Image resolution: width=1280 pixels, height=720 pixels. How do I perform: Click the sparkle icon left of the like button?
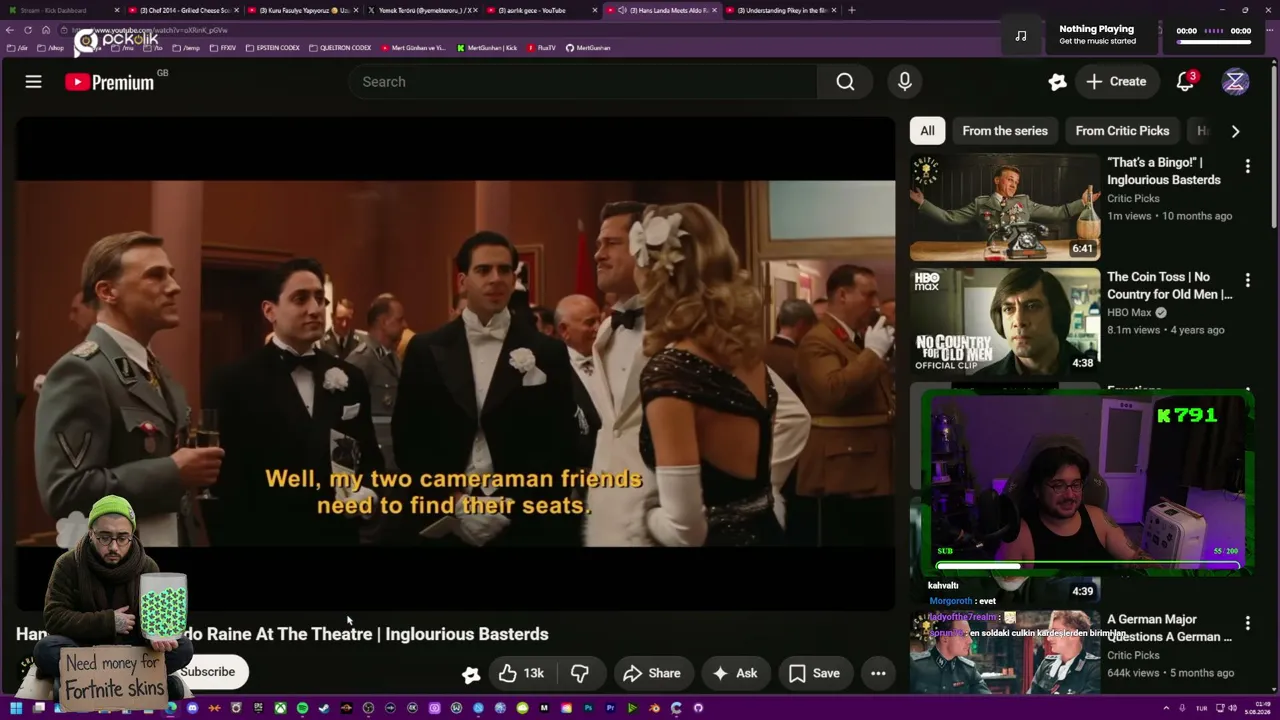[x=471, y=674]
